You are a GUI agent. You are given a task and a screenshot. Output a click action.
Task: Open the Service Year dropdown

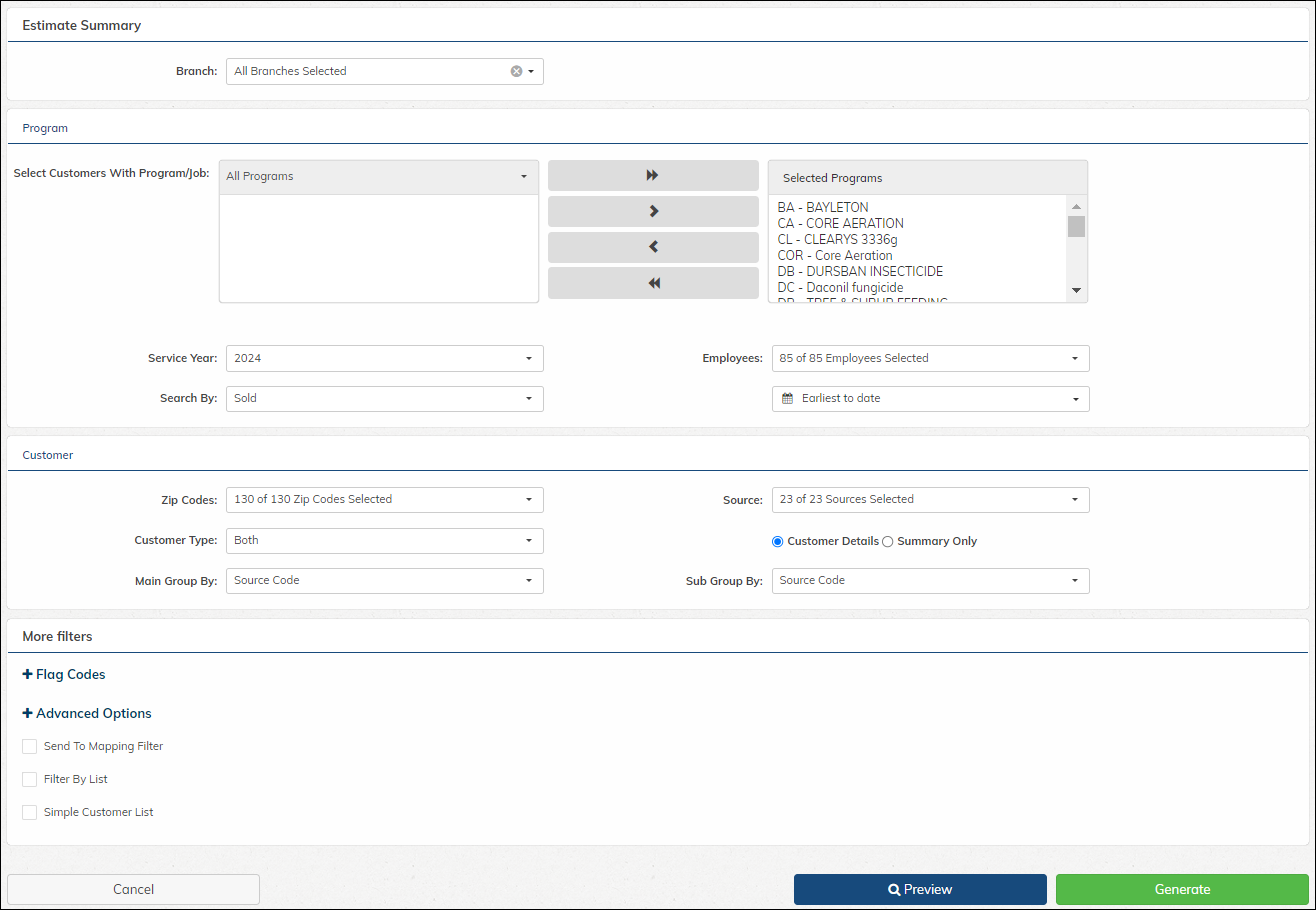click(384, 358)
